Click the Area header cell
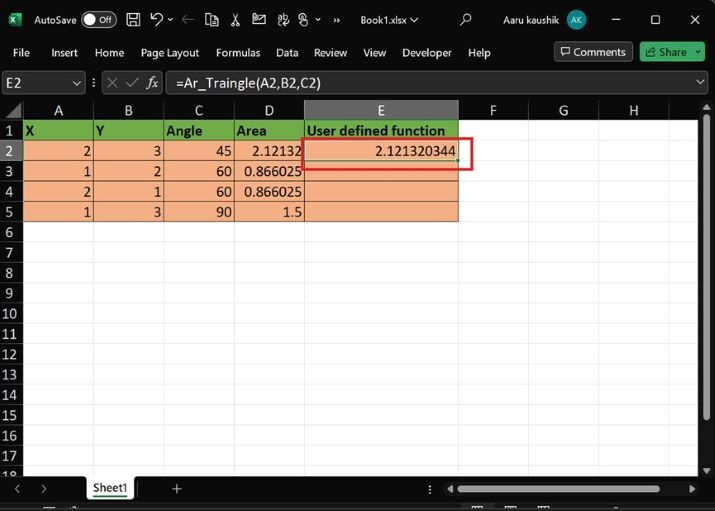Image resolution: width=715 pixels, height=511 pixels. click(x=269, y=131)
